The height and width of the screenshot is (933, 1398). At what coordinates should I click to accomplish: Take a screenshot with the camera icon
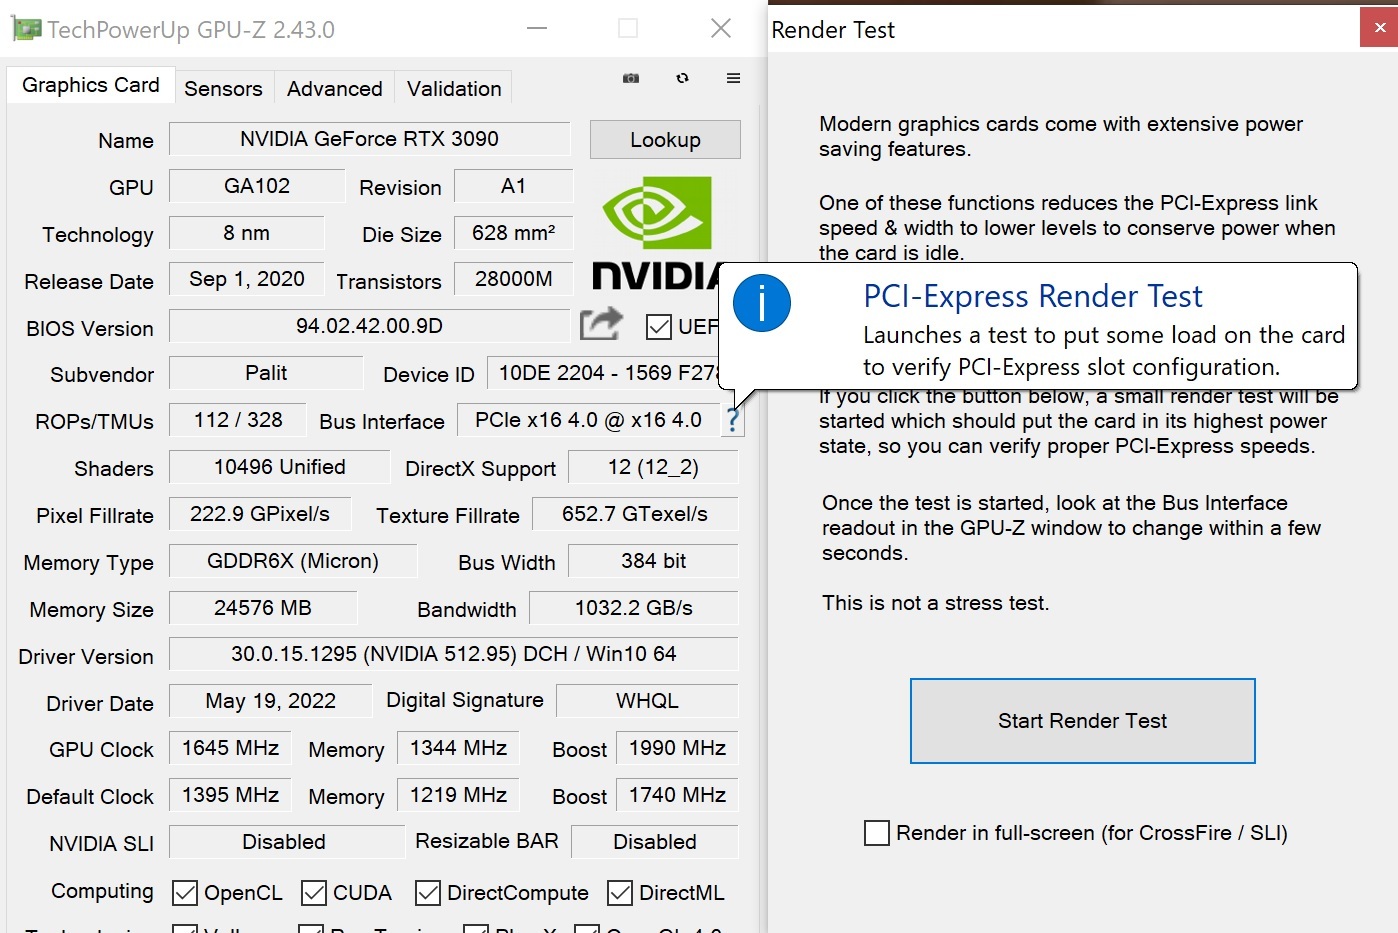point(631,78)
